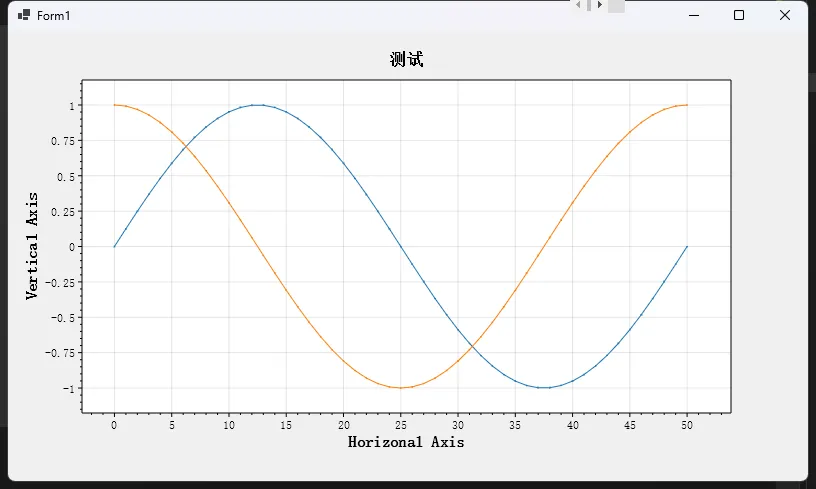The image size is (816, 489).
Task: Click the horizontal axis tick label 10
Action: coord(229,425)
